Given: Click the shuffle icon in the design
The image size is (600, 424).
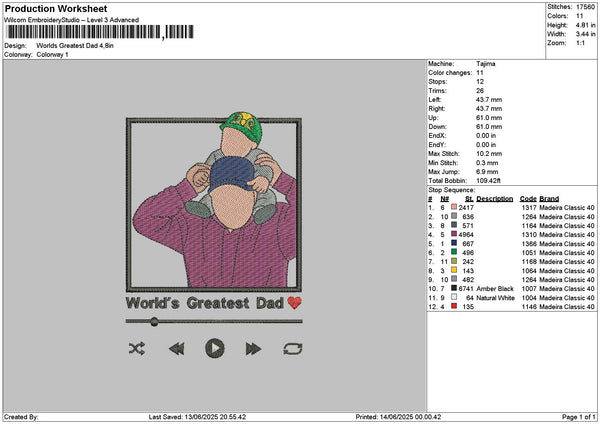Looking at the screenshot, I should tap(137, 349).
